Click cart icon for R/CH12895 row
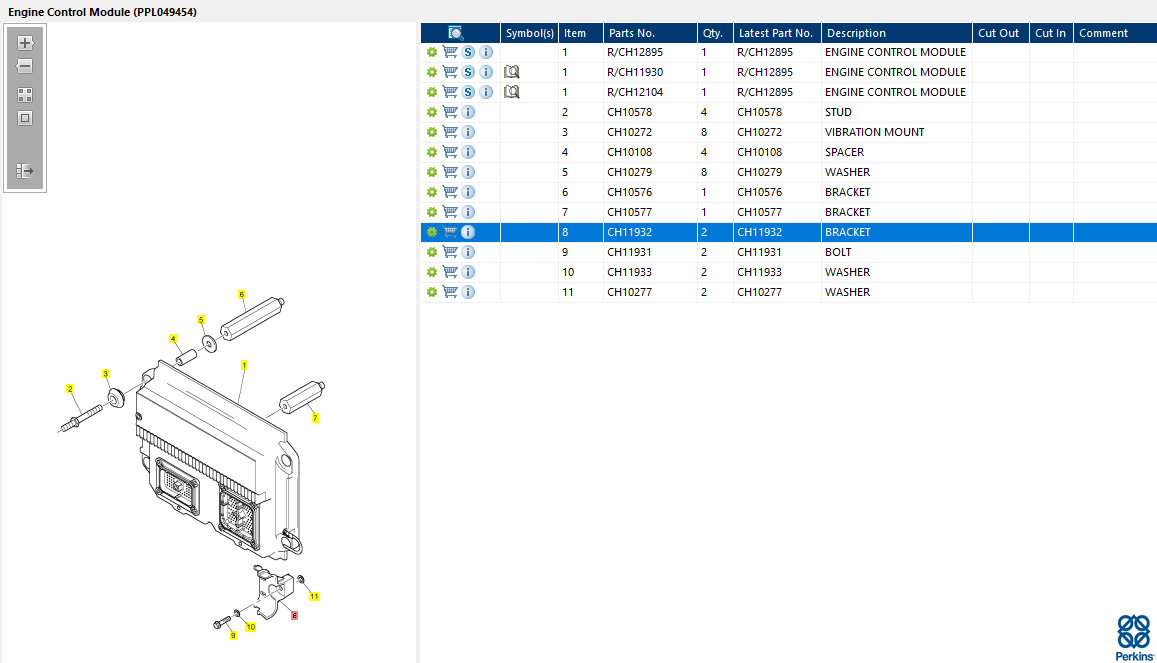The width and height of the screenshot is (1157, 663). click(450, 52)
